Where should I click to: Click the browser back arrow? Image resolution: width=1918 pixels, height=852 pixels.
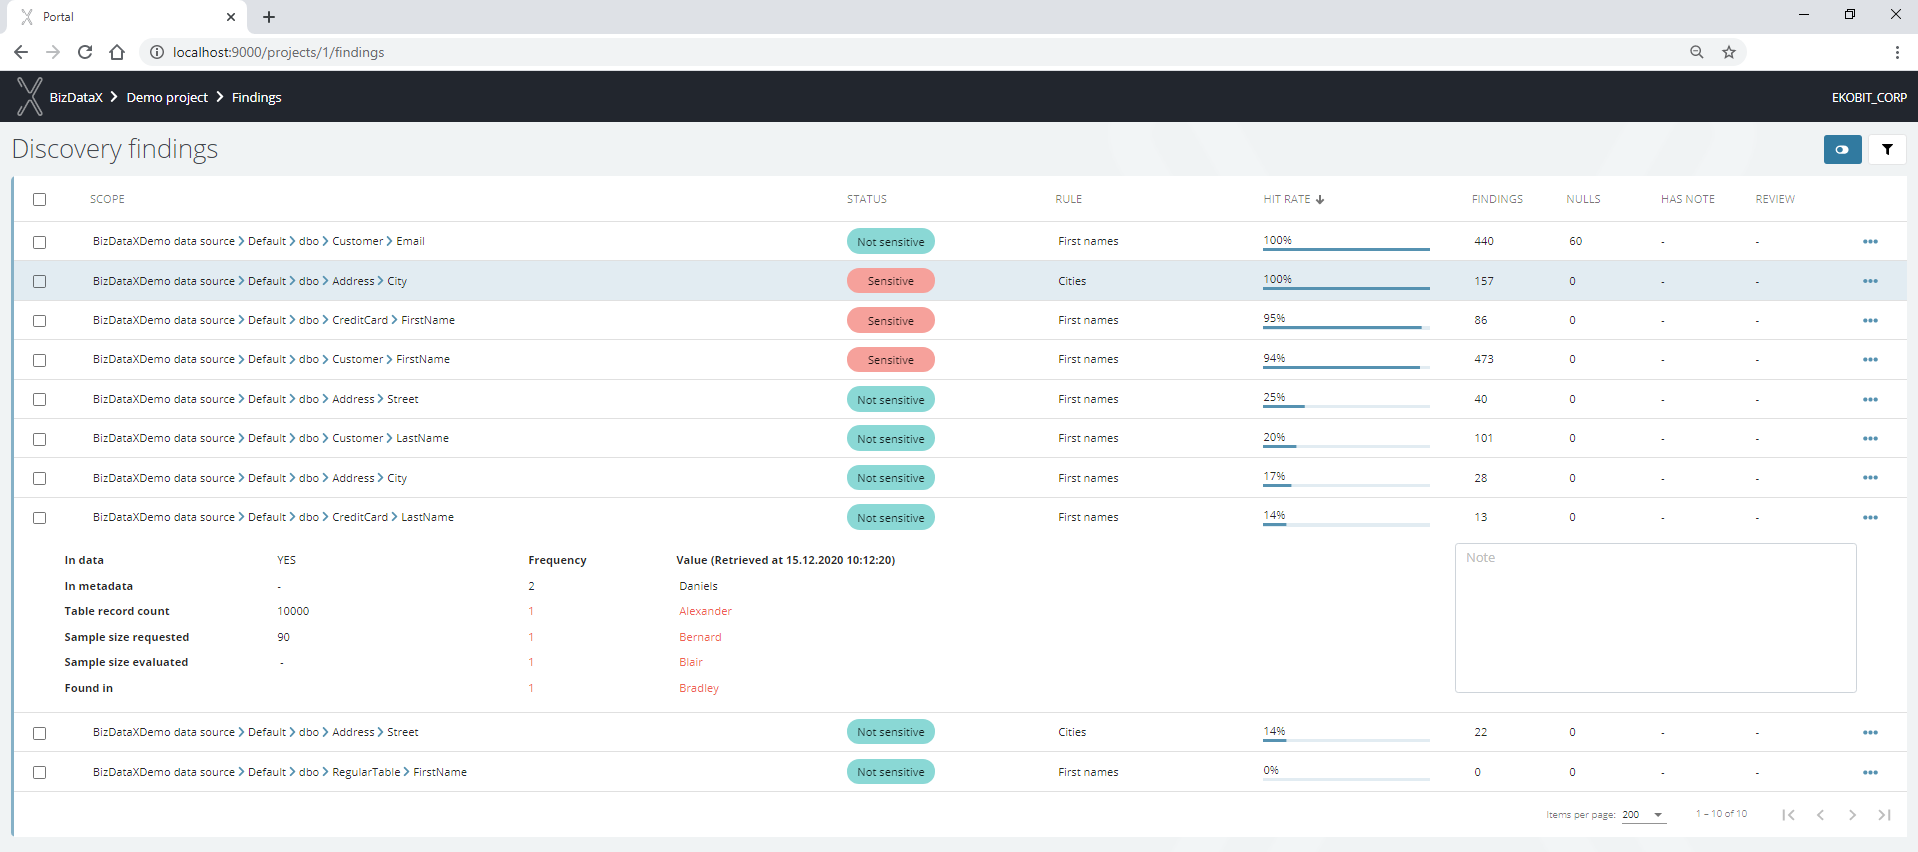tap(21, 52)
